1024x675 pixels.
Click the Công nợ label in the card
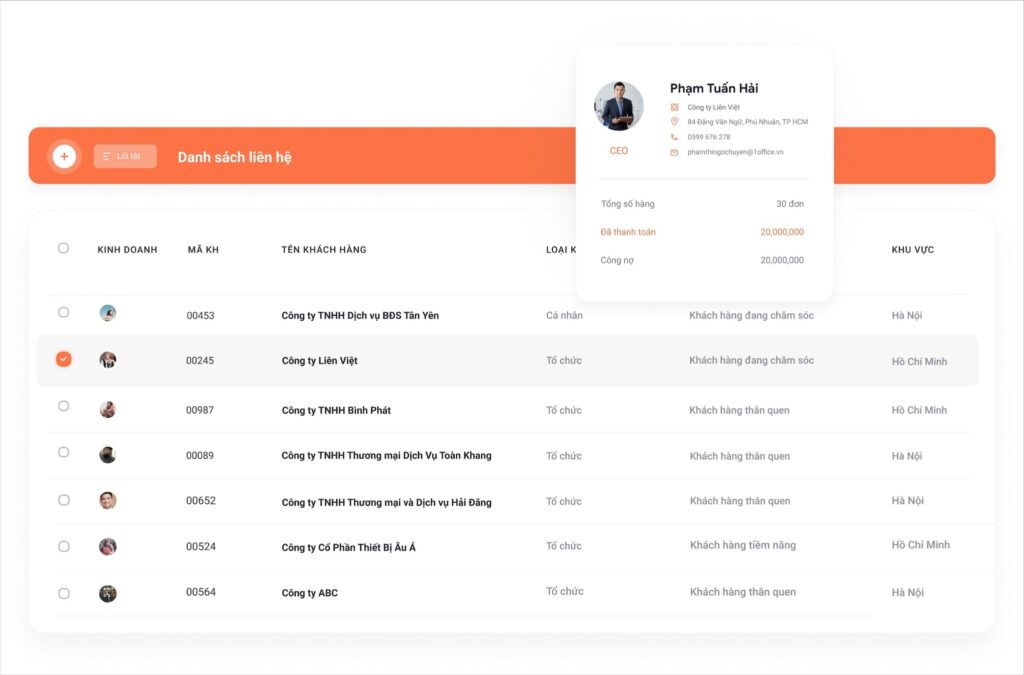tap(616, 260)
